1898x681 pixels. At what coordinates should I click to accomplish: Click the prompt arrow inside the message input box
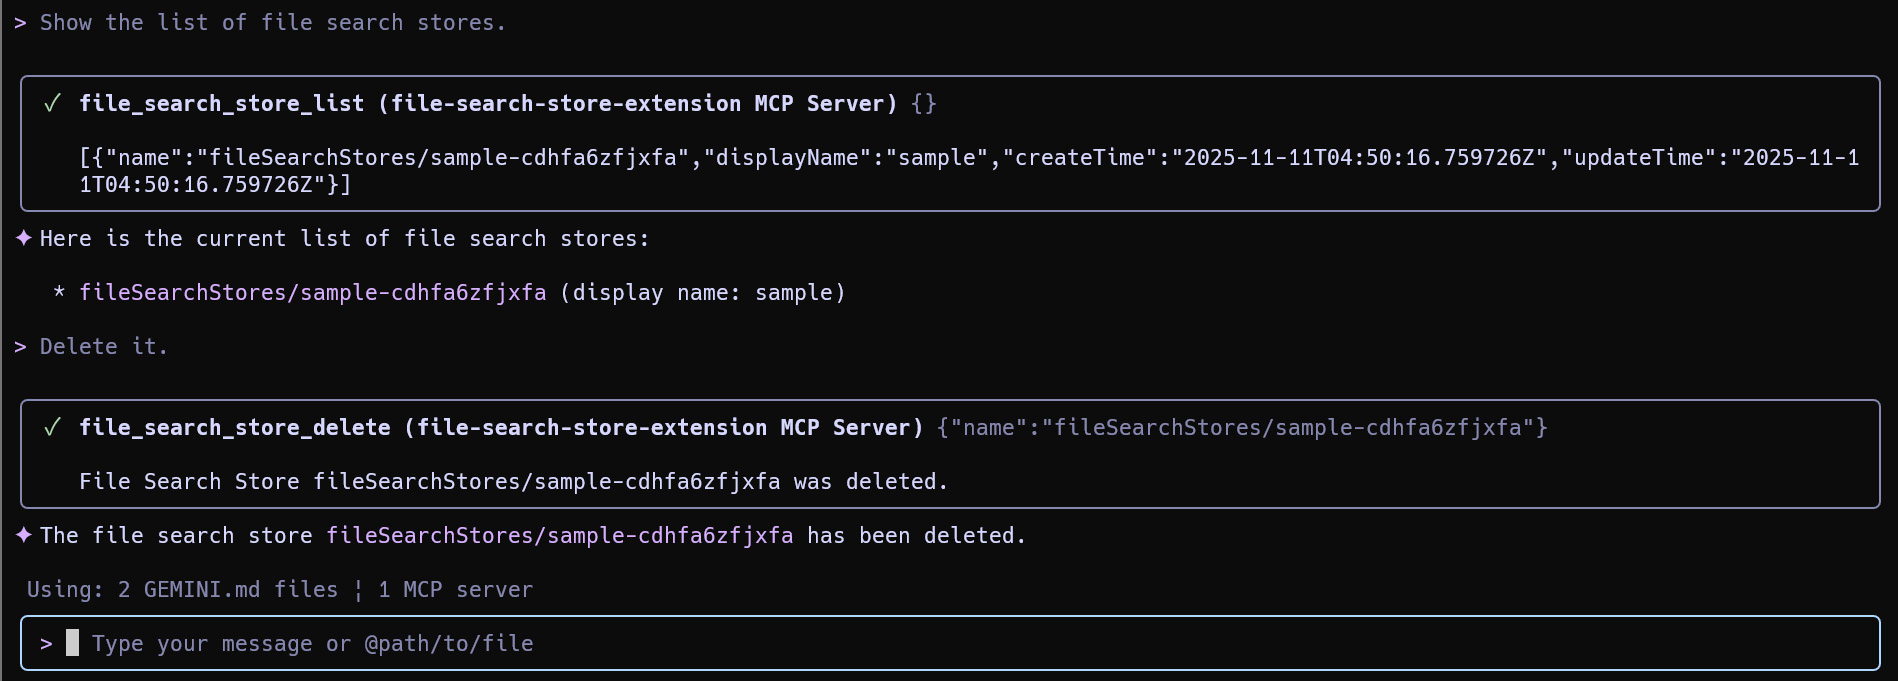[46, 644]
